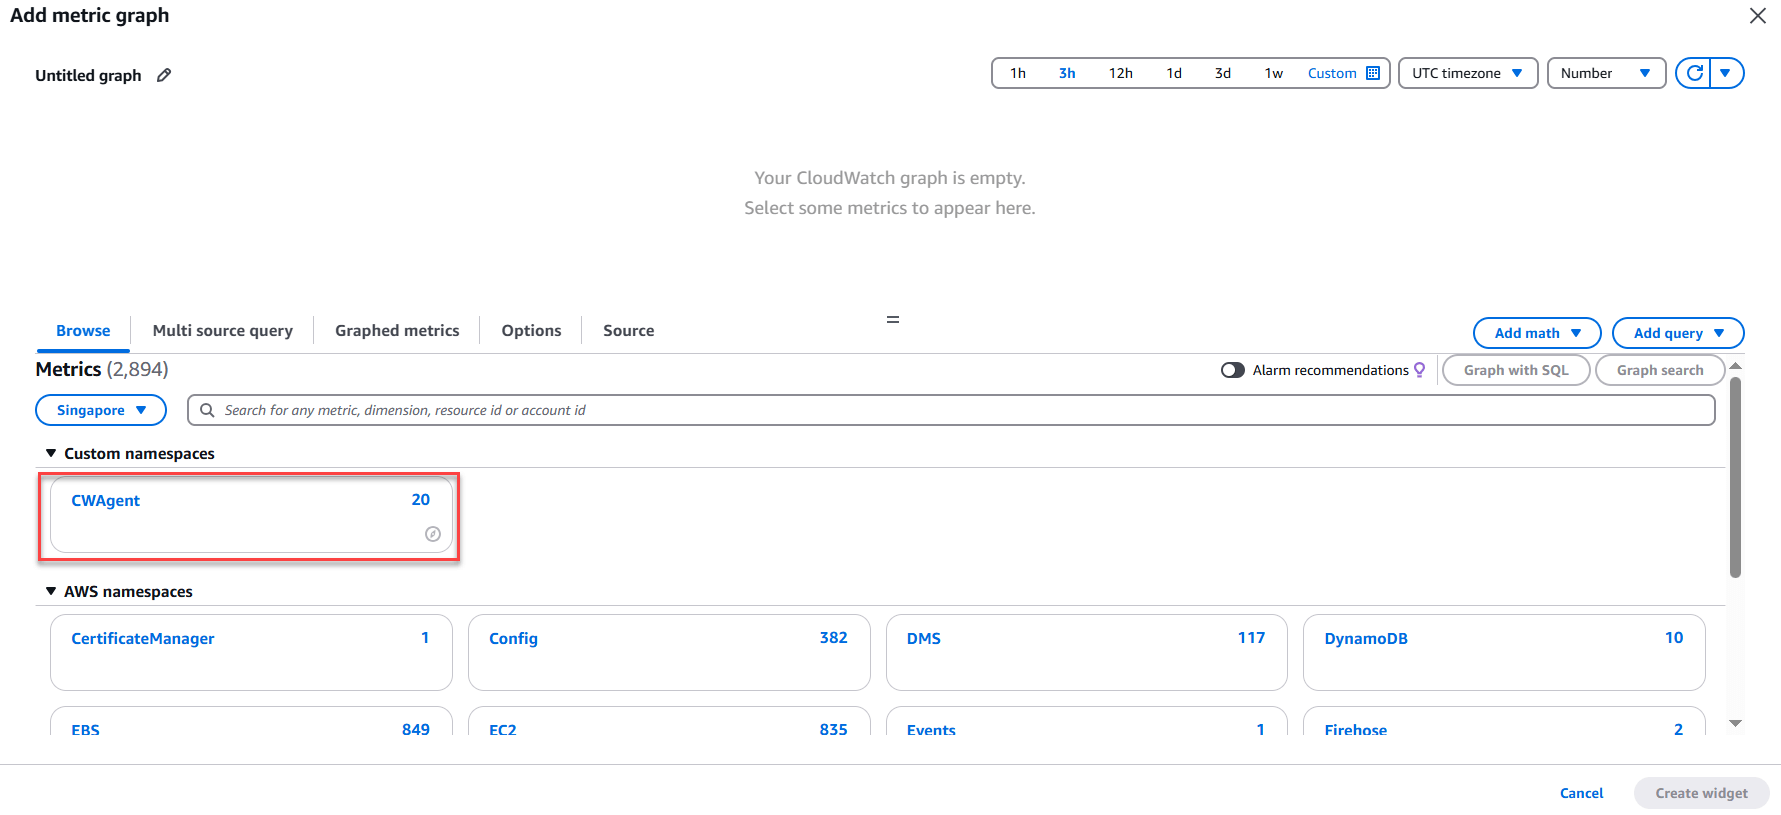Select the 3h time range
The image size is (1781, 815).
click(x=1067, y=73)
